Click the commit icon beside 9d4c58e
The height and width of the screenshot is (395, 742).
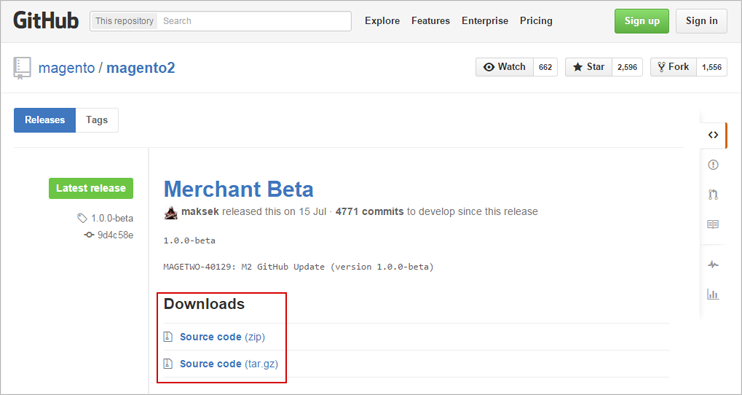tap(89, 235)
